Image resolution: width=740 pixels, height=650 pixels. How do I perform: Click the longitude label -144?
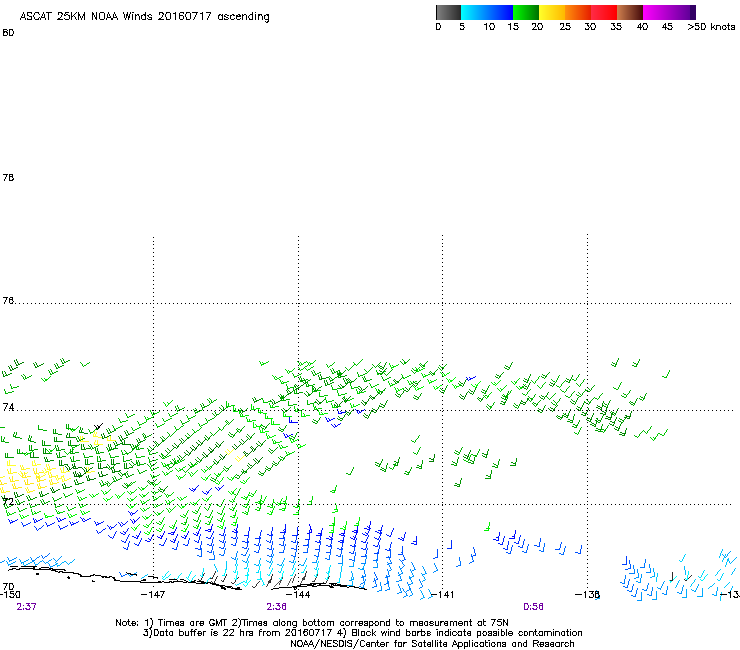pyautogui.click(x=298, y=595)
